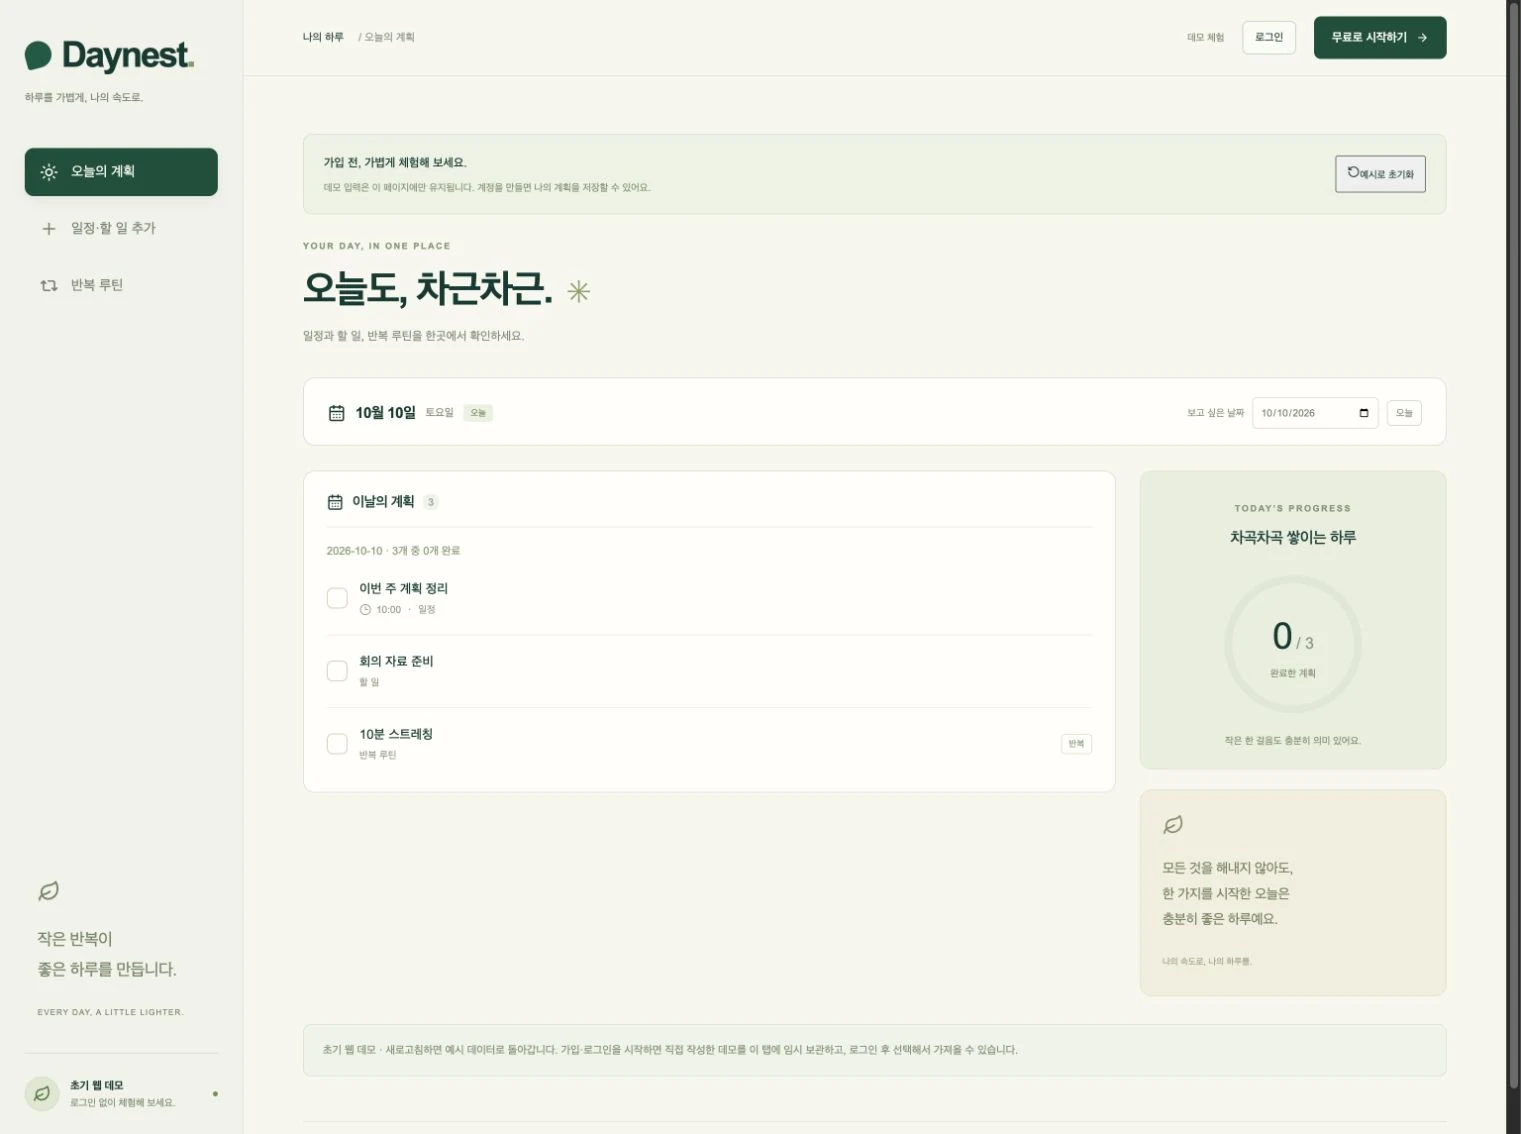Click the 오늘의 계획 breadcrumb text
The width and height of the screenshot is (1521, 1134).
tap(389, 37)
